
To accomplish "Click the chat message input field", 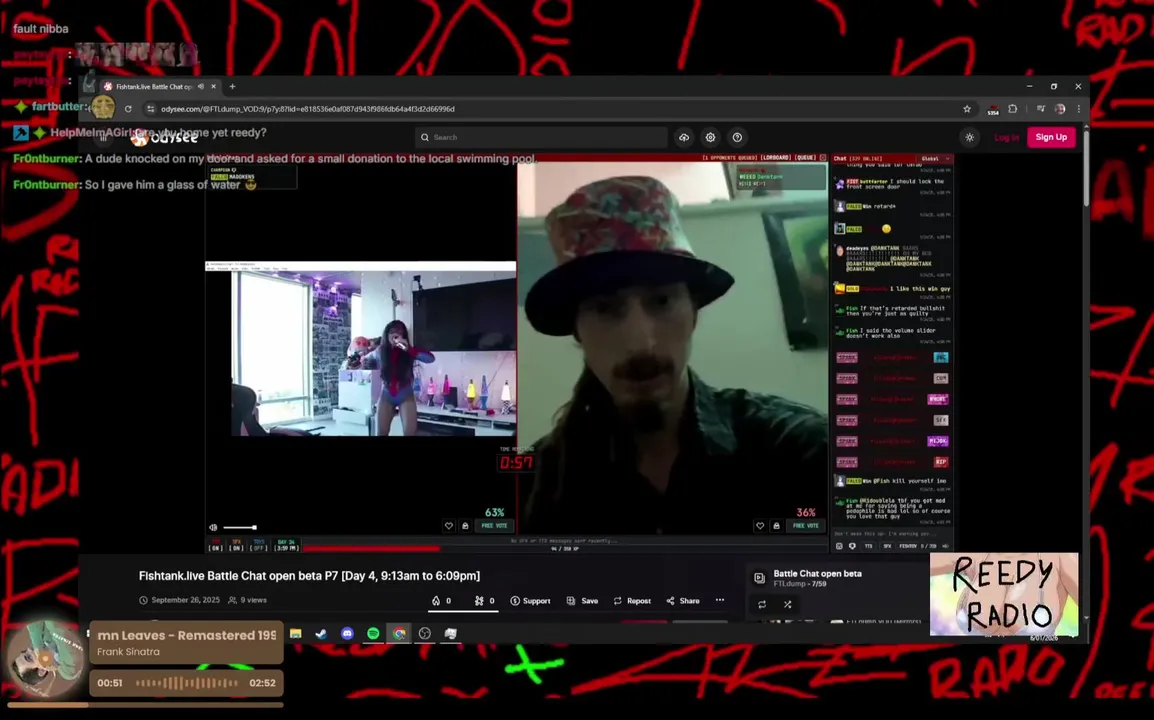I will pyautogui.click(x=892, y=534).
